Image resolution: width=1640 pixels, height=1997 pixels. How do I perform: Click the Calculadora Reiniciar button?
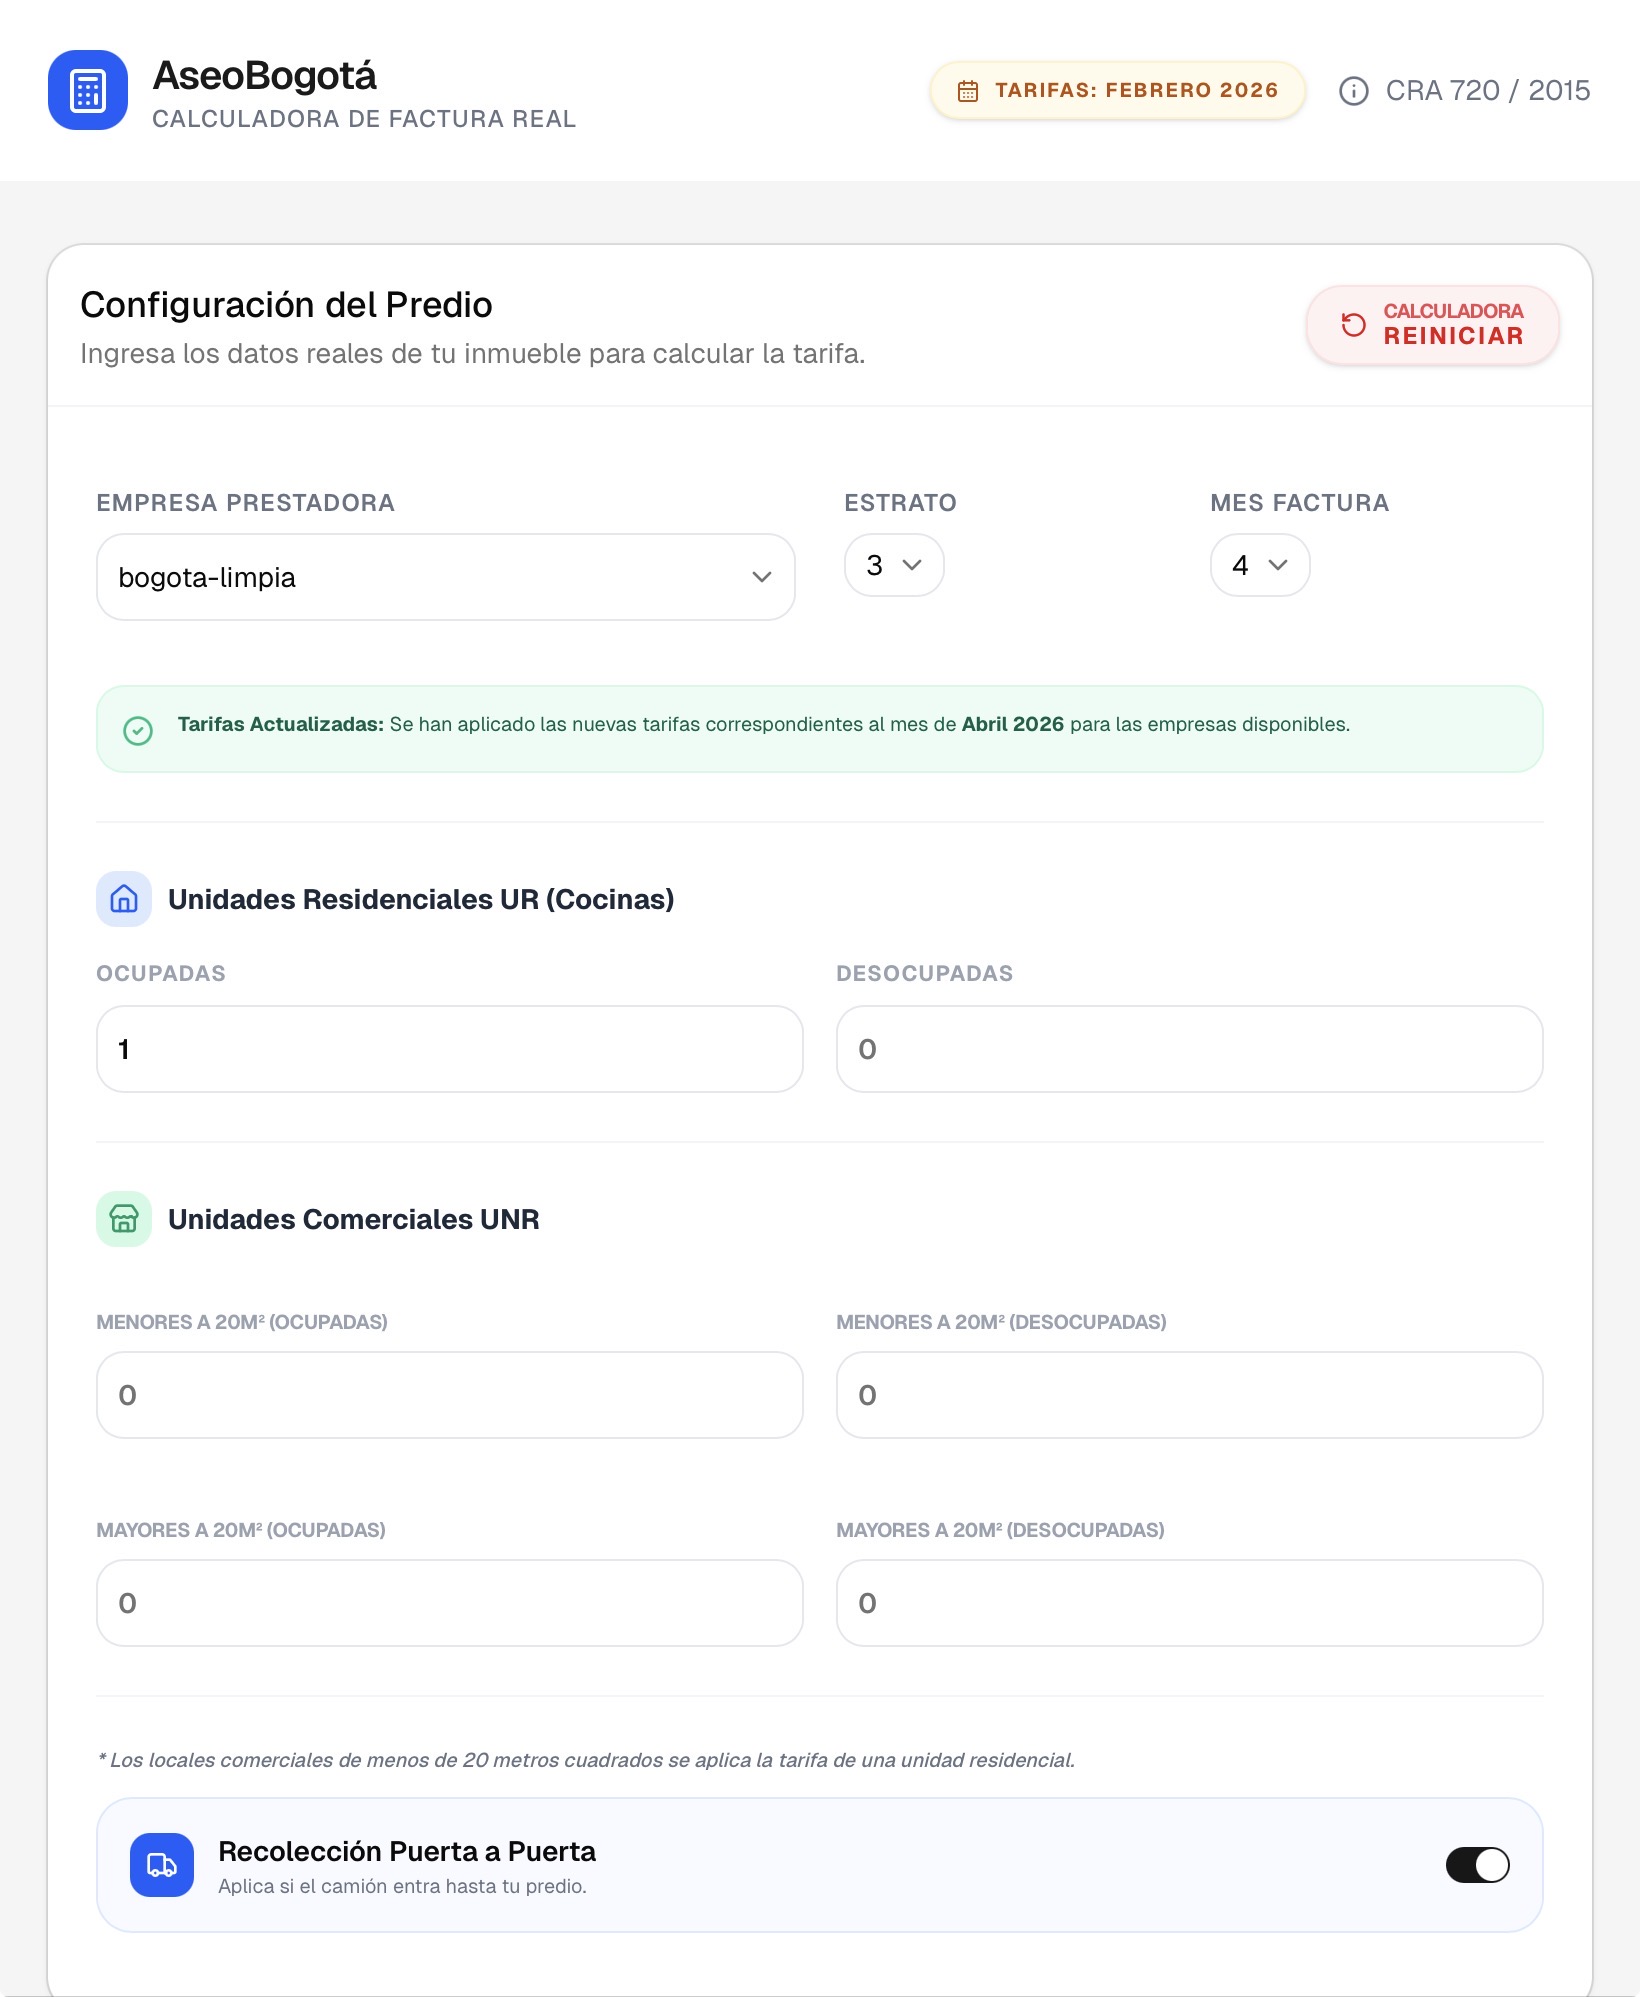tap(1432, 324)
